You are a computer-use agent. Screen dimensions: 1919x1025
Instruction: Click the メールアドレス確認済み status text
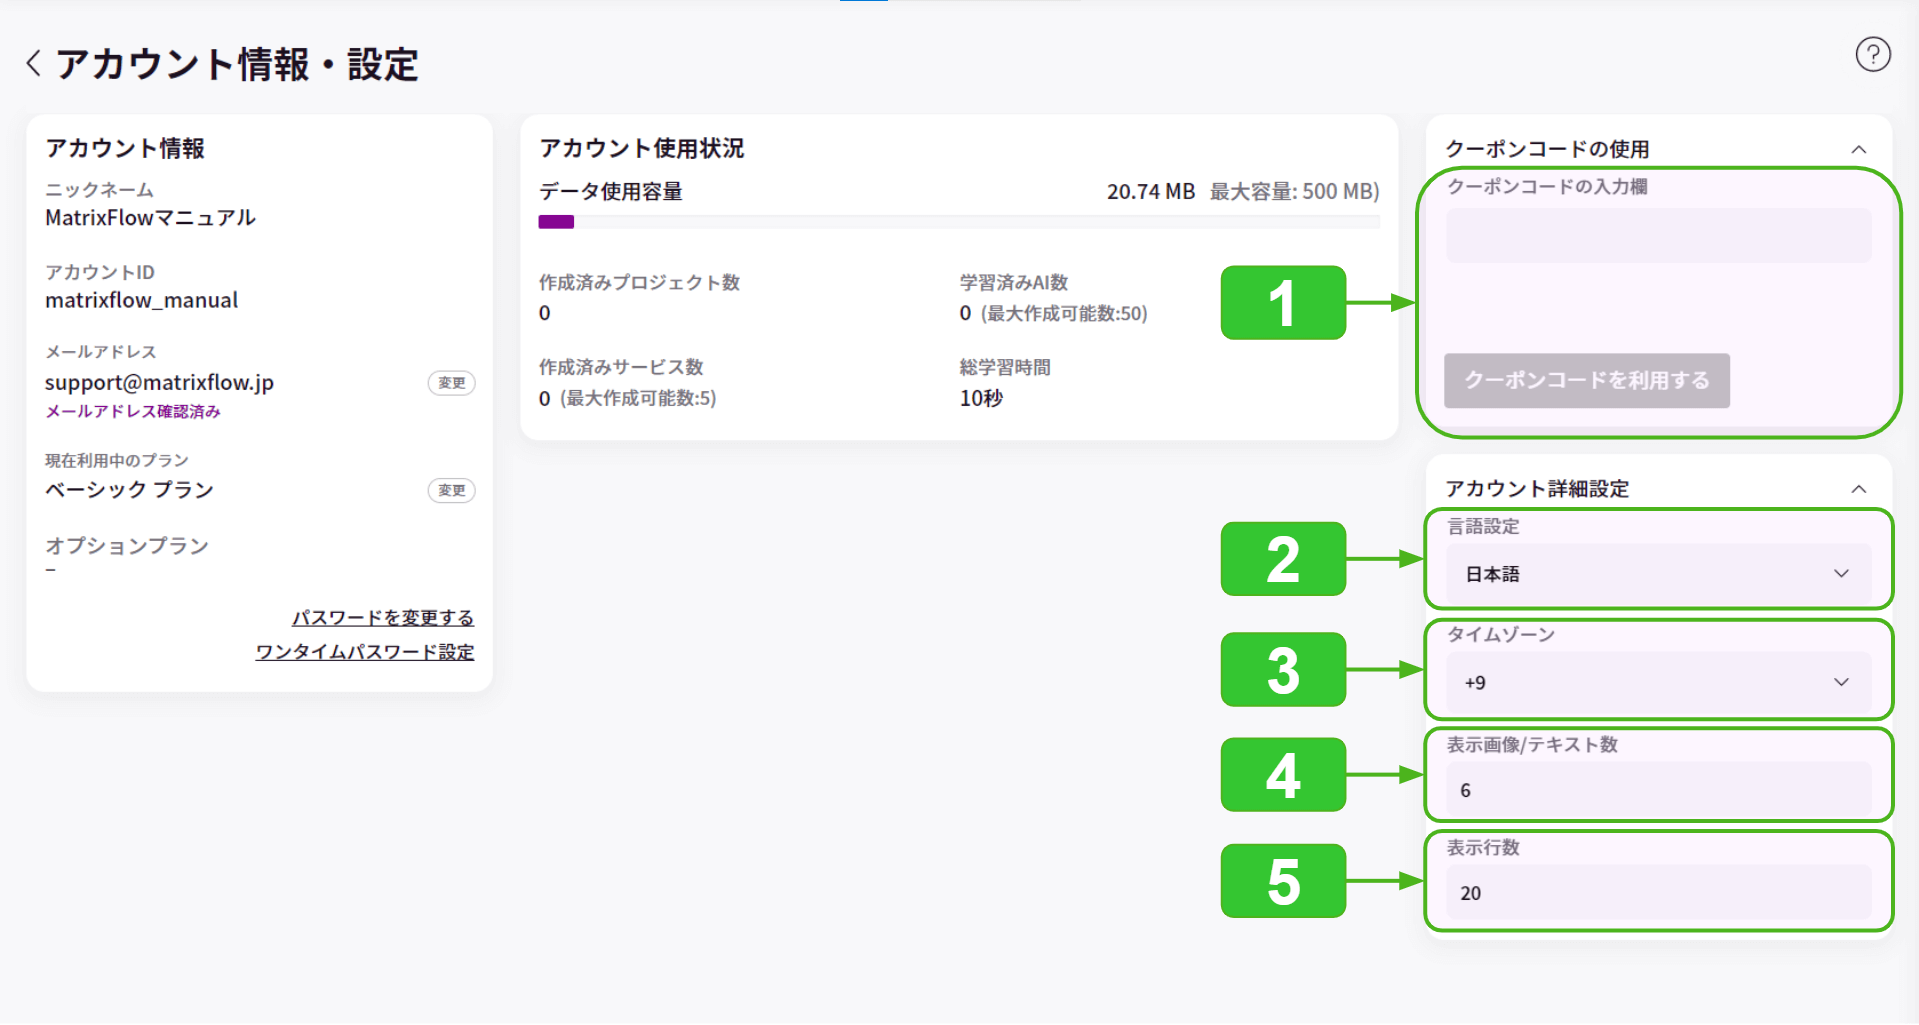tap(132, 411)
